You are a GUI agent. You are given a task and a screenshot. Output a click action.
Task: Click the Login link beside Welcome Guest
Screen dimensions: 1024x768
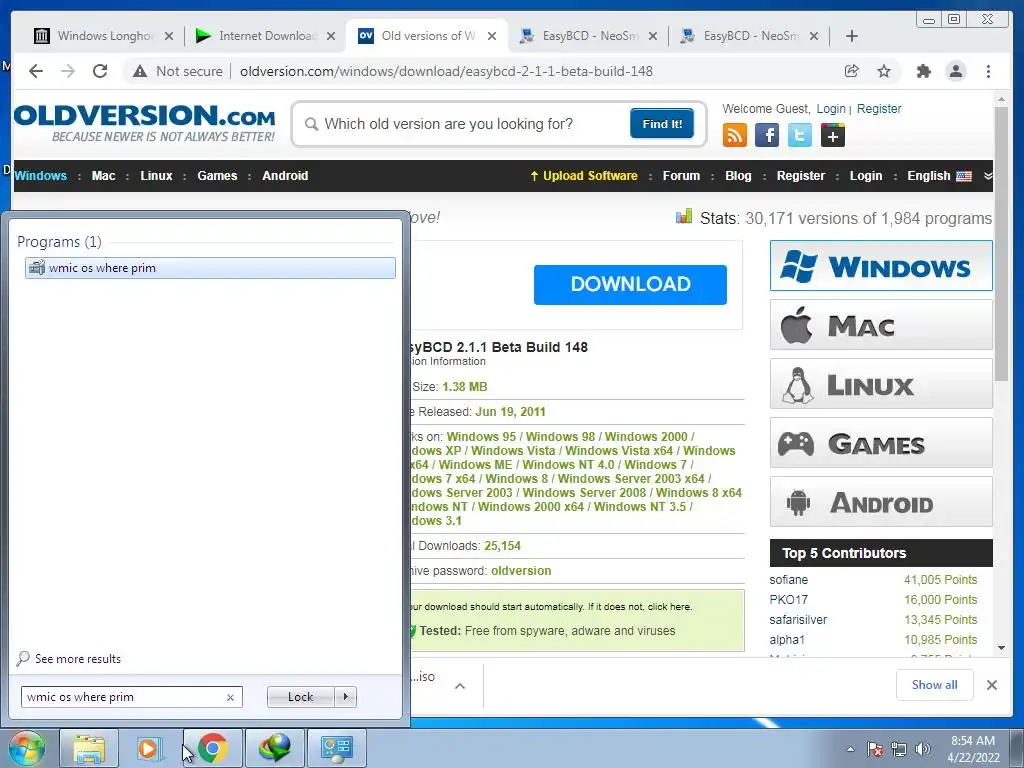point(831,109)
